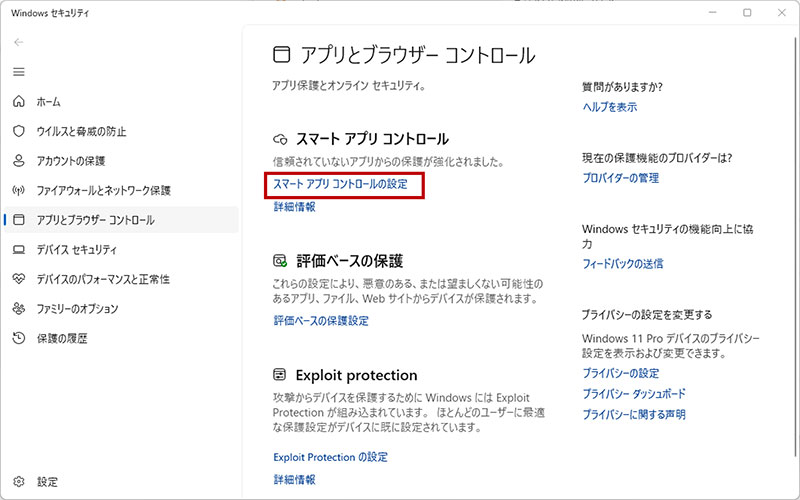Click ヘルプを表示 link
The image size is (800, 500).
click(610, 107)
